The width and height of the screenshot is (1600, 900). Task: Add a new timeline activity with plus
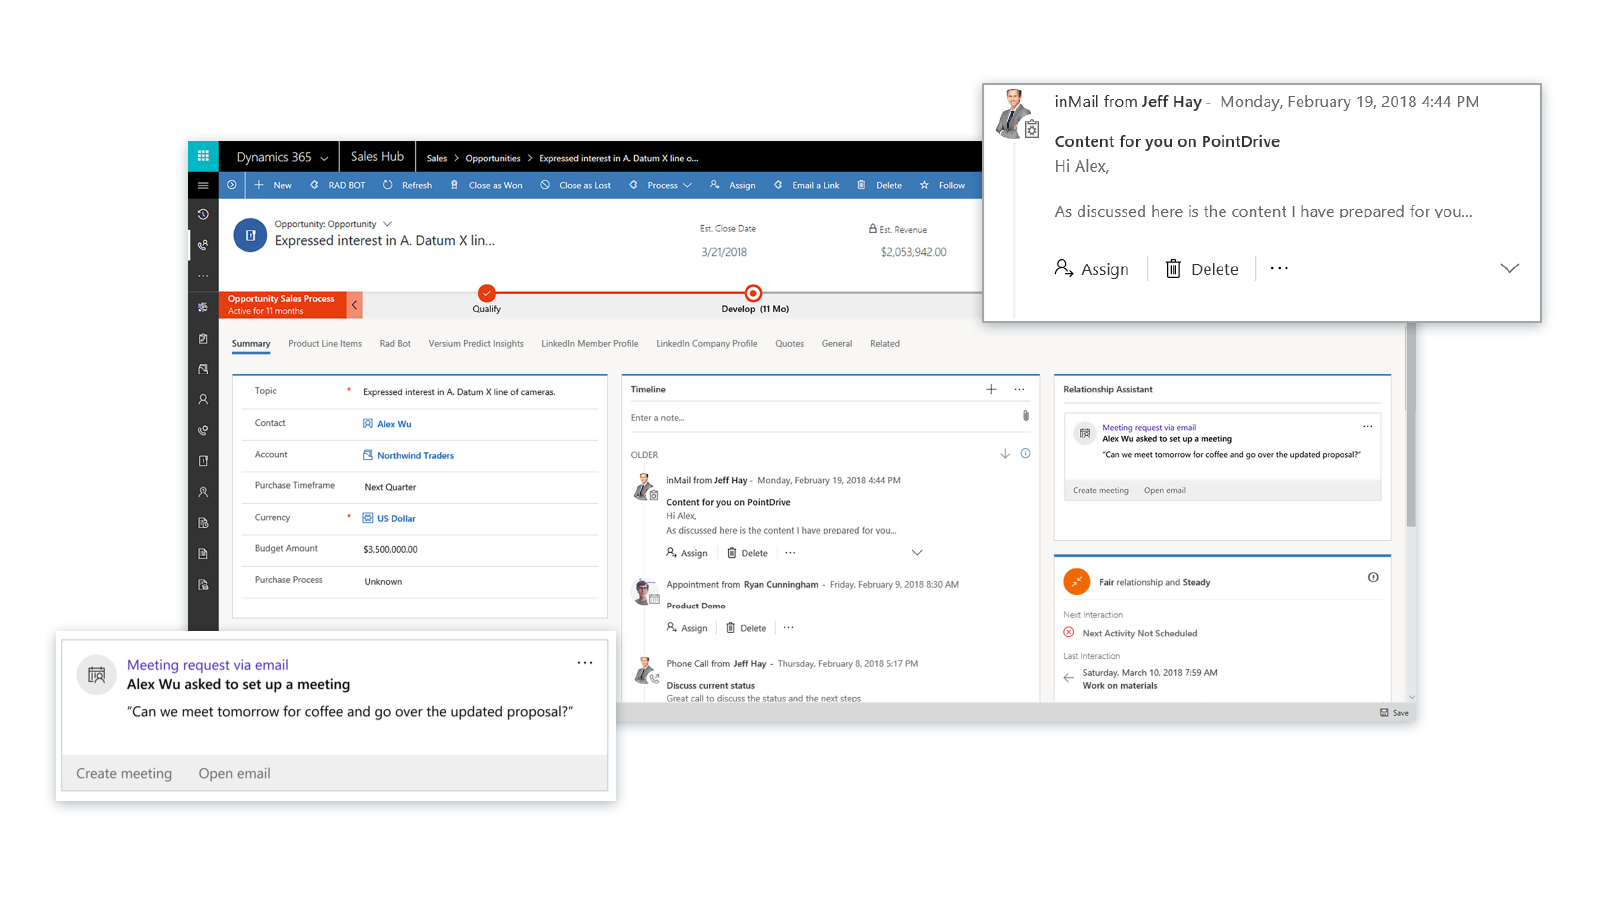click(x=991, y=389)
